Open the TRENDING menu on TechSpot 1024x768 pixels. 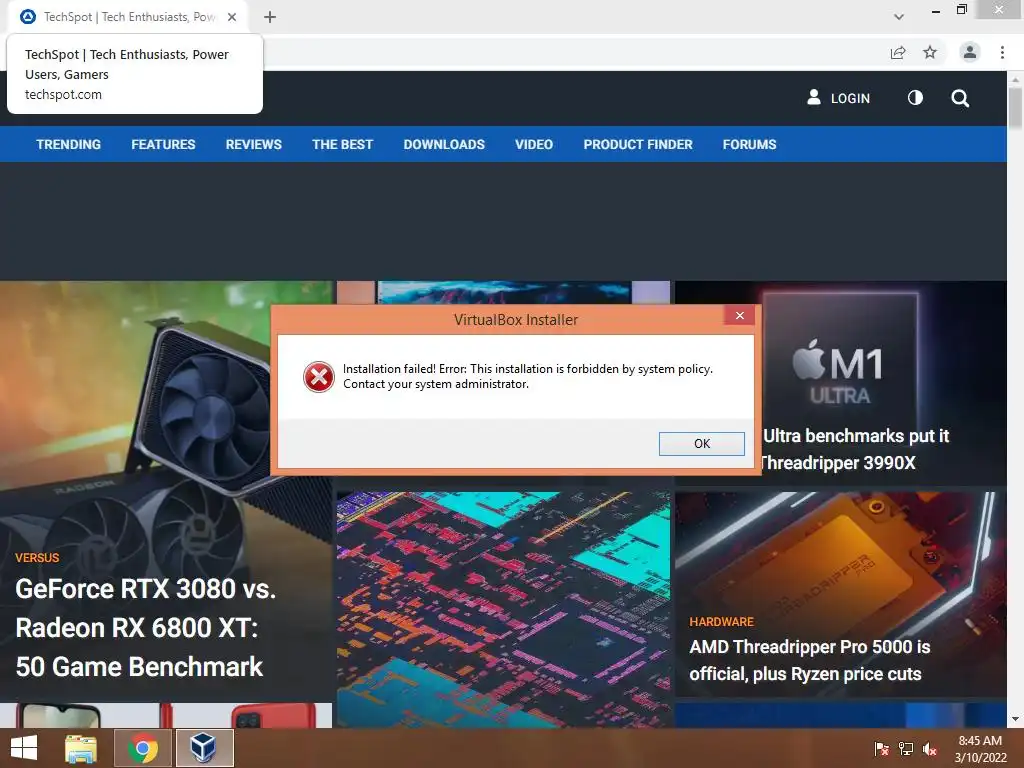[69, 144]
